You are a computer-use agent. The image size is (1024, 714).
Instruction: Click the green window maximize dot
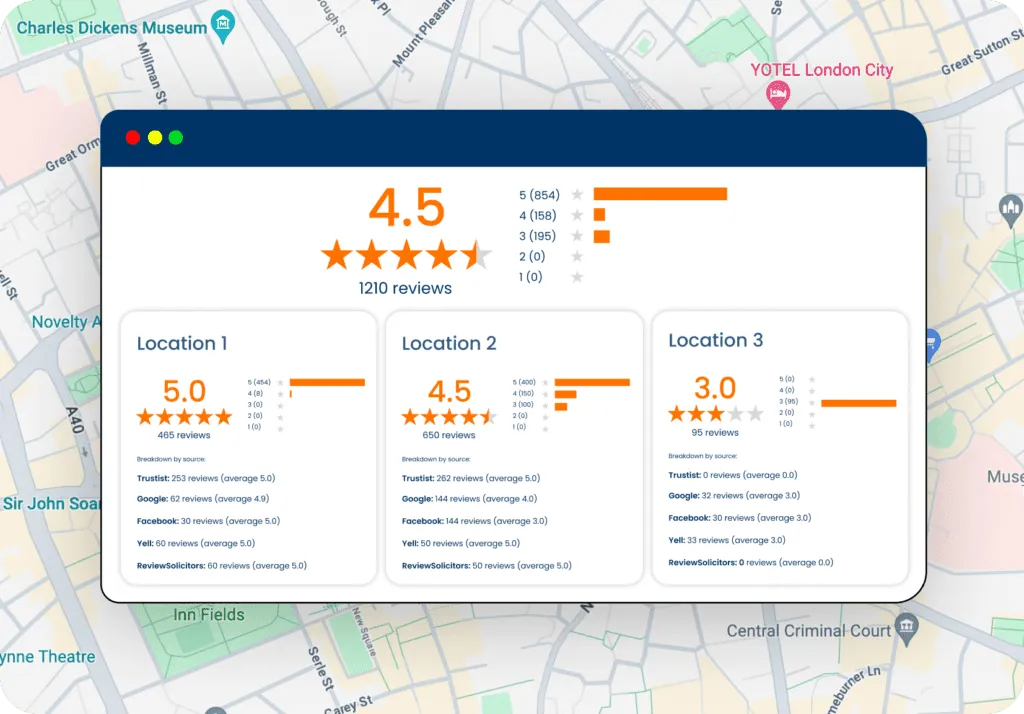(x=176, y=137)
